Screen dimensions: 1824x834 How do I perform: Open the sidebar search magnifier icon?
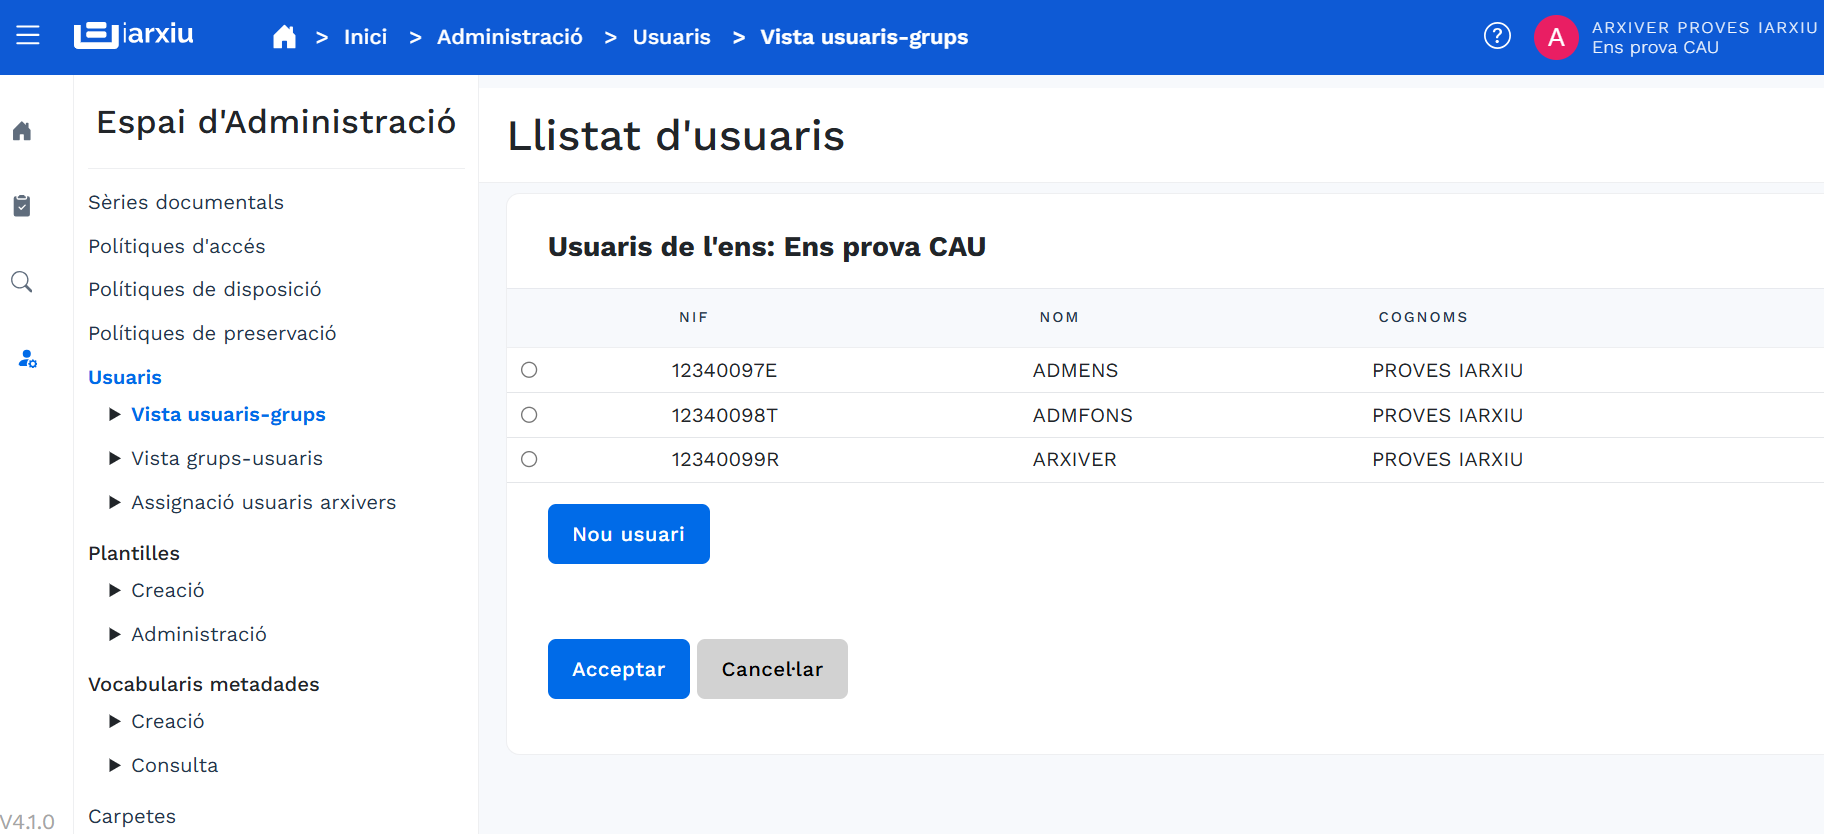click(x=22, y=282)
